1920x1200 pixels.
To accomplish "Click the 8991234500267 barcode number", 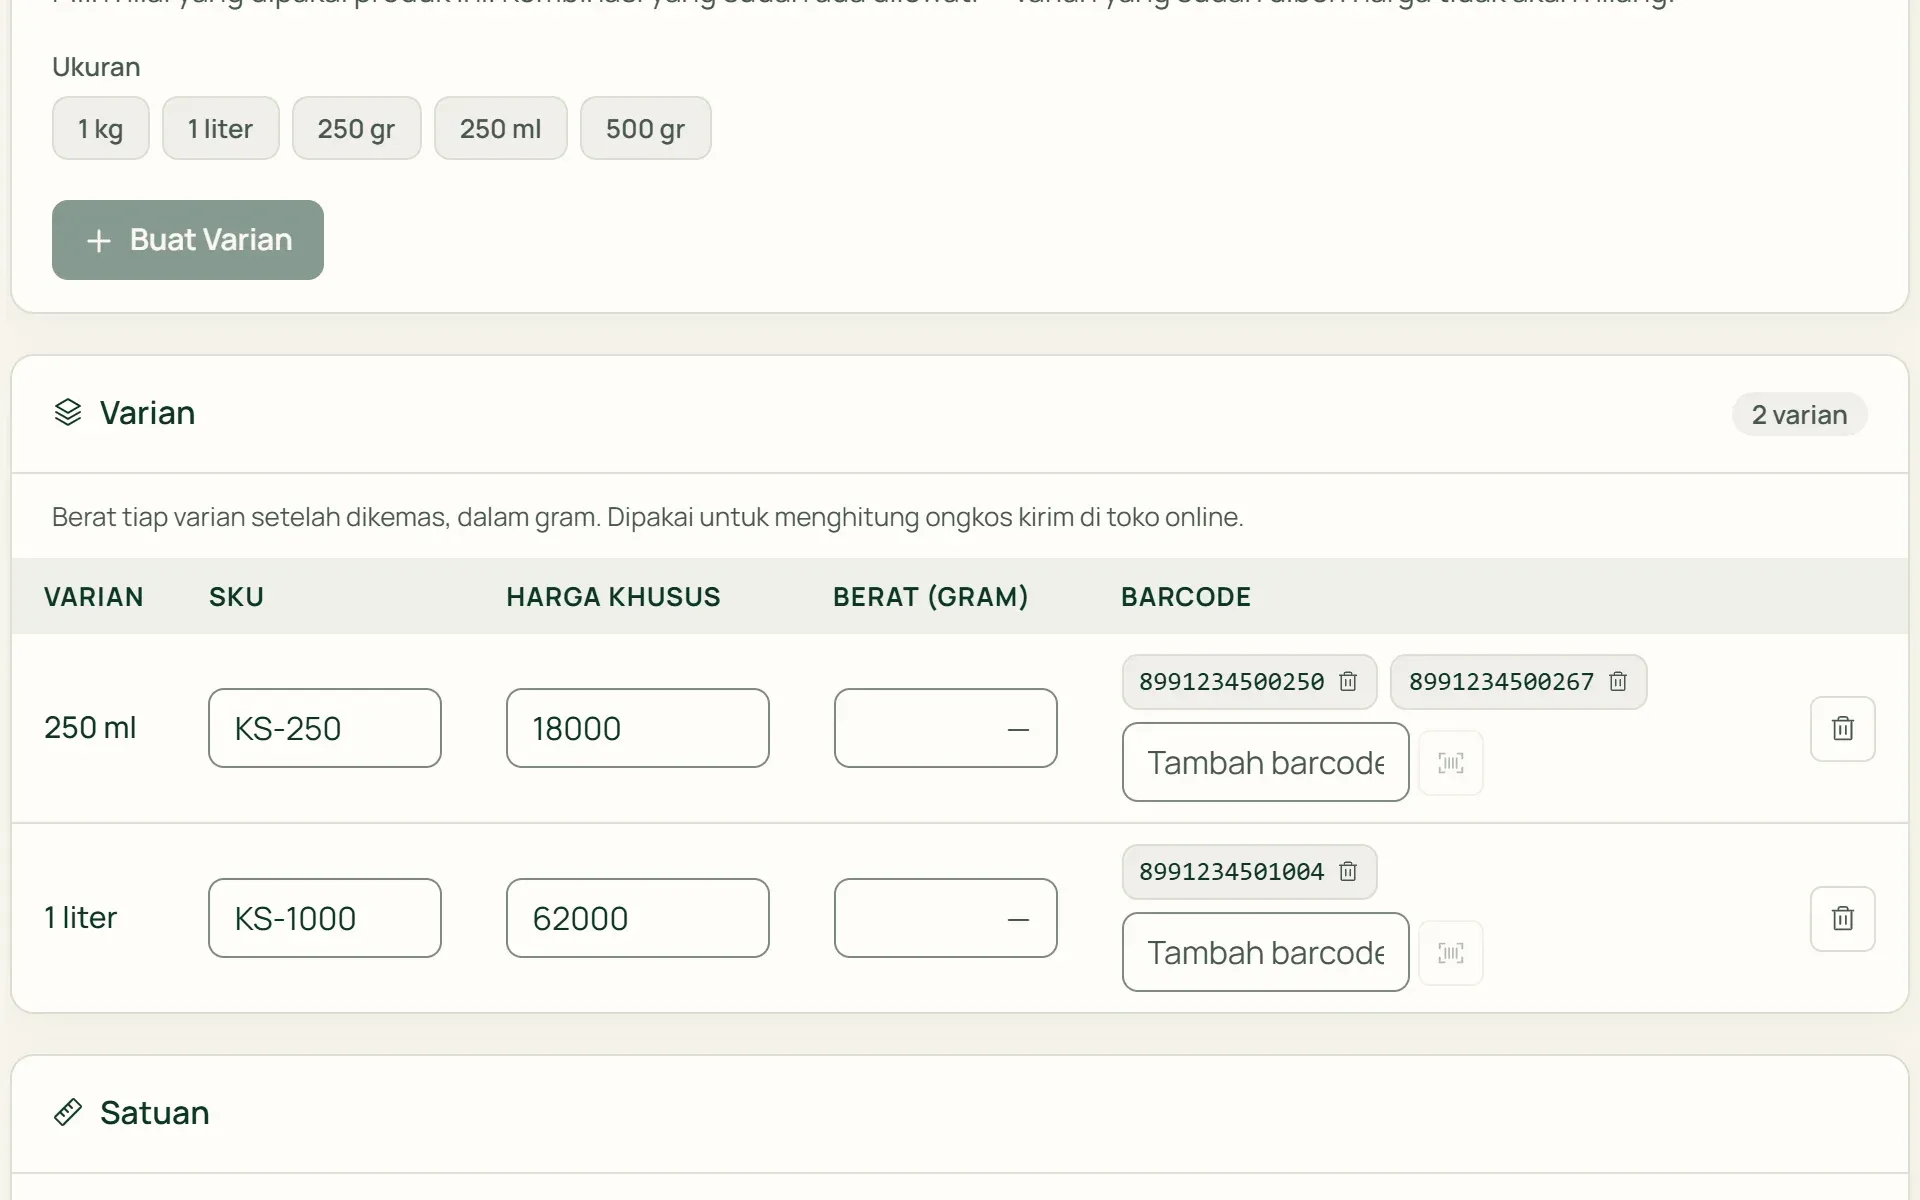I will pos(1501,682).
